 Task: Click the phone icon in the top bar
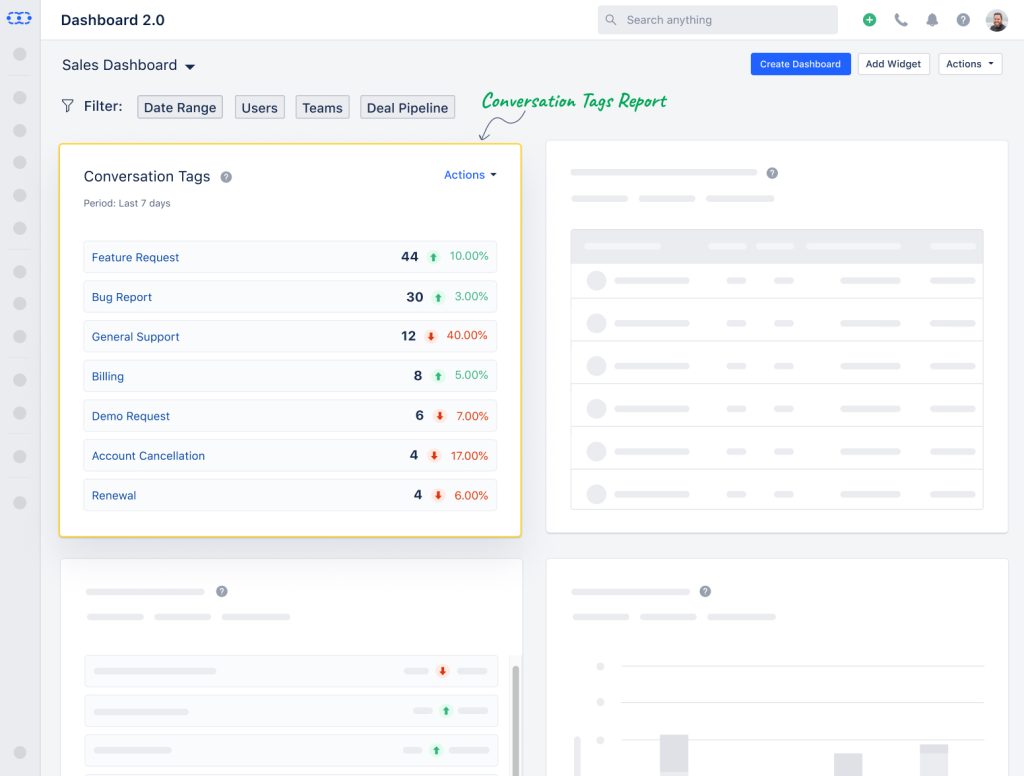click(x=901, y=19)
